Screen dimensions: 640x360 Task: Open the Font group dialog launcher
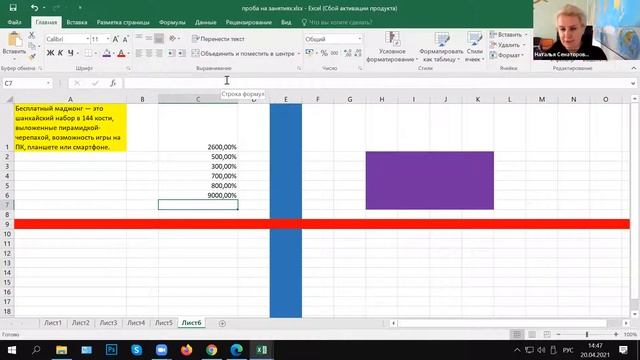click(x=128, y=68)
